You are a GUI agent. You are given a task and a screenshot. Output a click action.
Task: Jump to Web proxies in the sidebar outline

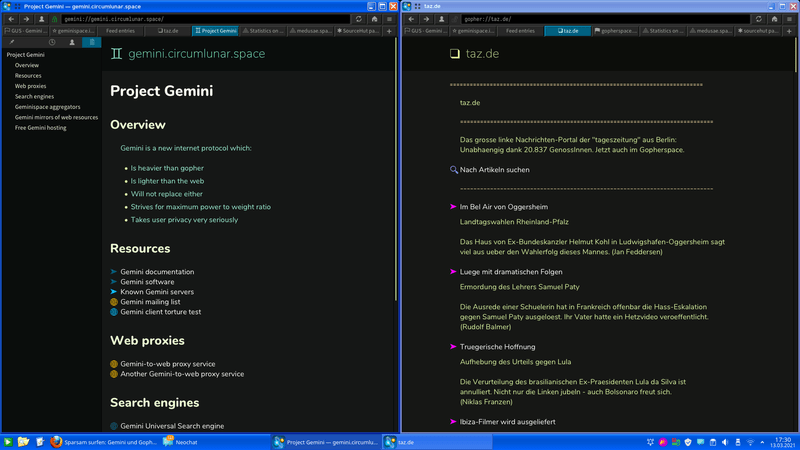point(30,86)
